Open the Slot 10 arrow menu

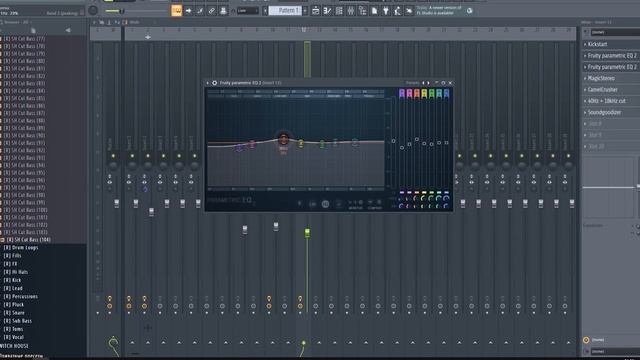point(585,147)
